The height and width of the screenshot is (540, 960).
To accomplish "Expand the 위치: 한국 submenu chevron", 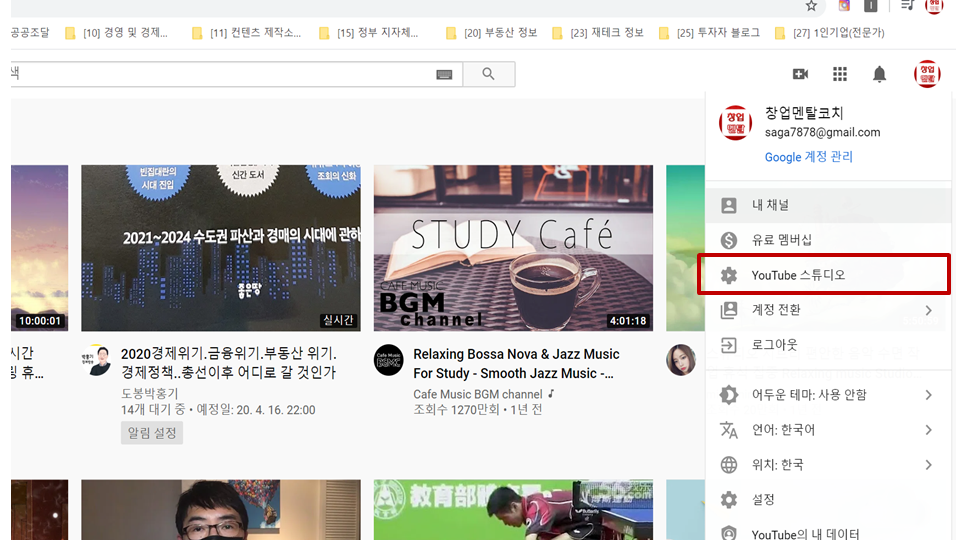I will 929,465.
